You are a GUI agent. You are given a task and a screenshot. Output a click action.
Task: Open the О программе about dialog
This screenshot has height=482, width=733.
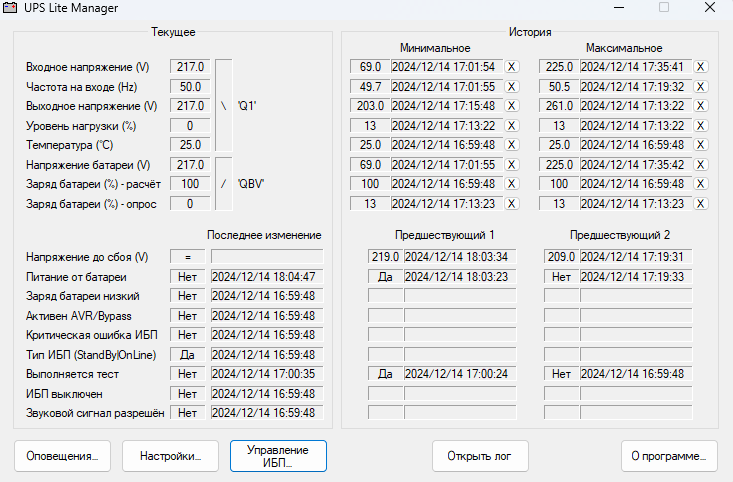pos(669,456)
